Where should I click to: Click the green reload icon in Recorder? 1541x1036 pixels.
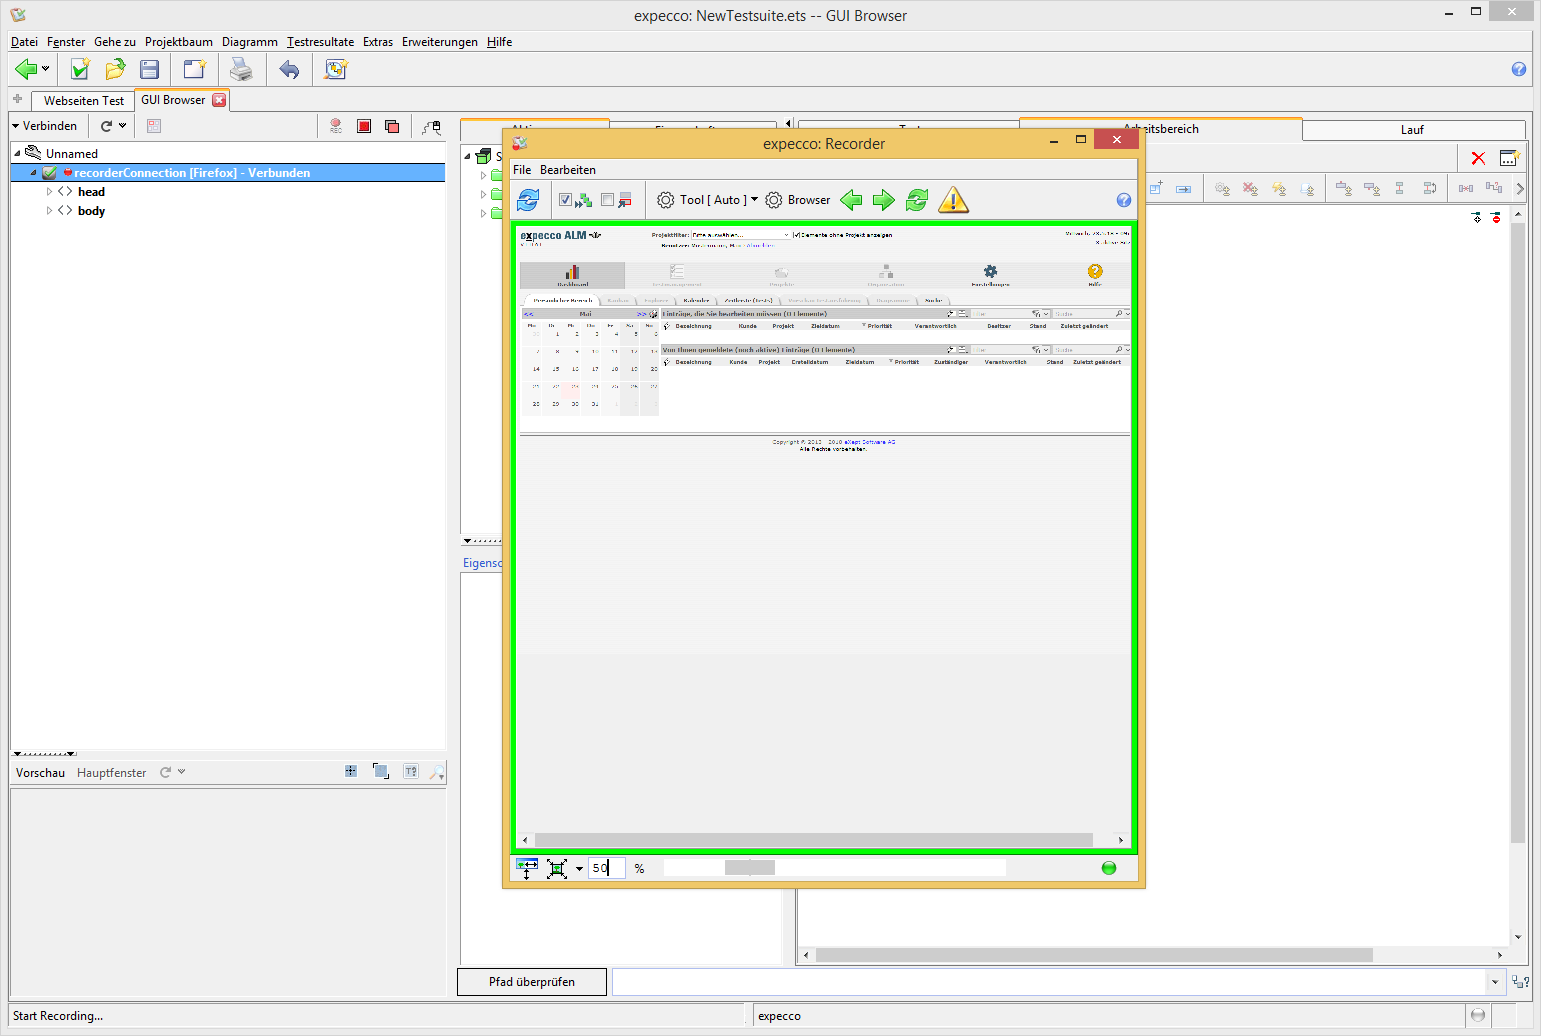(917, 200)
